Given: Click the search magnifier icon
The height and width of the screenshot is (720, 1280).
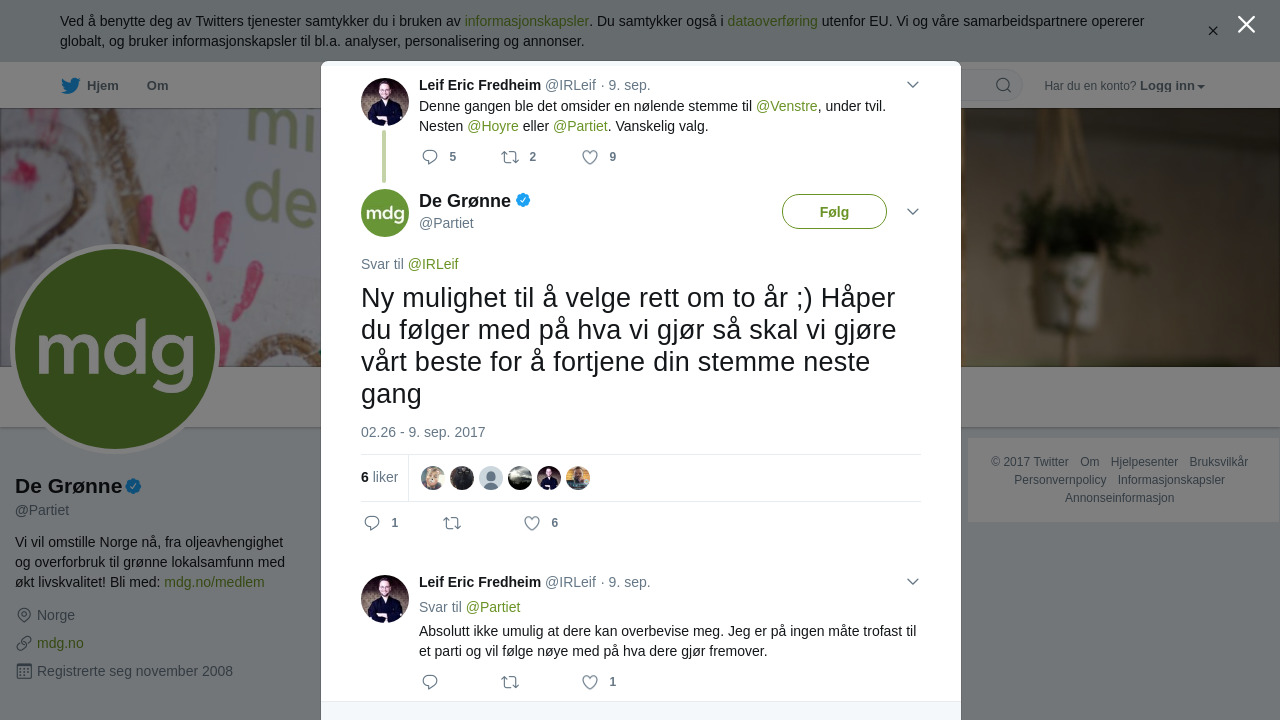Looking at the screenshot, I should [1003, 85].
